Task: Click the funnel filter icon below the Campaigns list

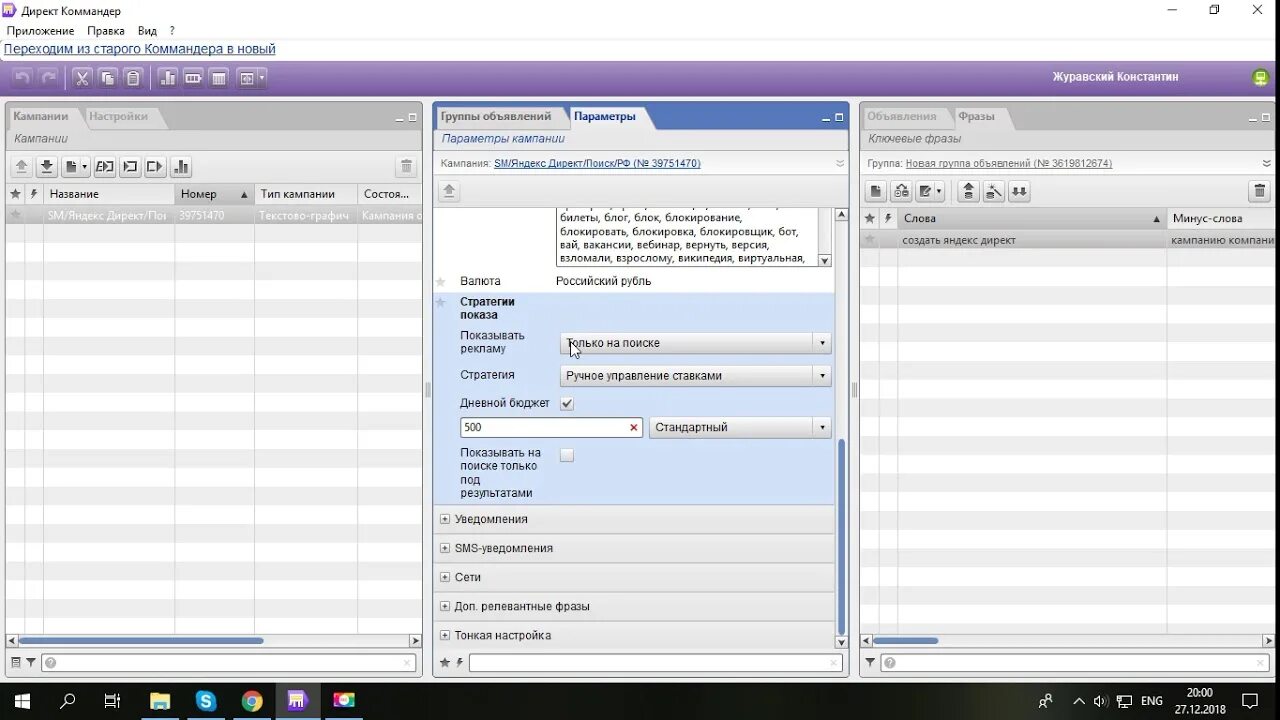Action: point(31,662)
